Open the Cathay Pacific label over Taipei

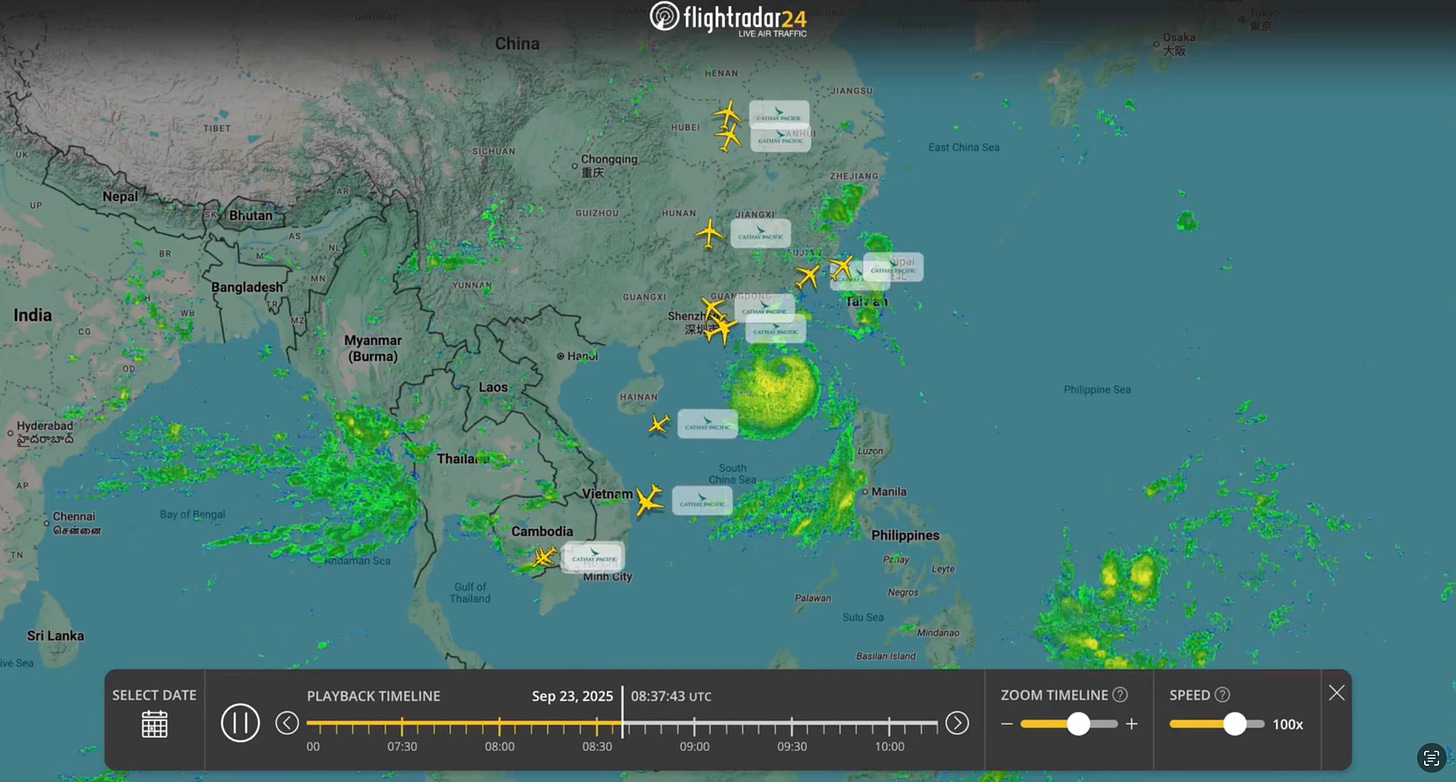894,267
